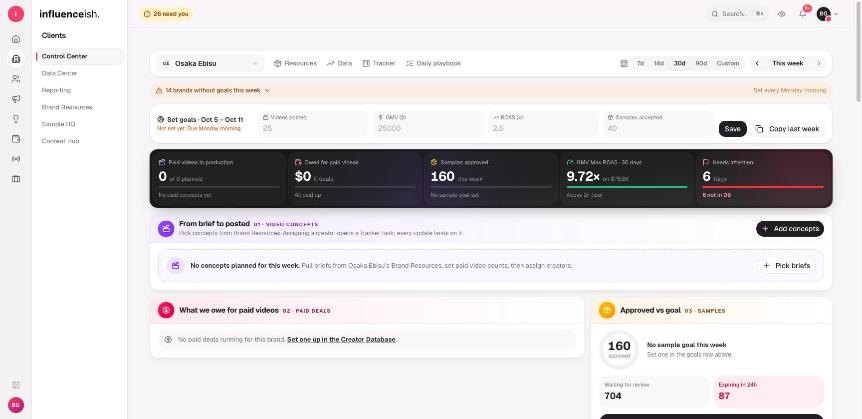Click the flag icon on Needs attention card
Image resolution: width=862 pixels, height=419 pixels.
pos(706,162)
